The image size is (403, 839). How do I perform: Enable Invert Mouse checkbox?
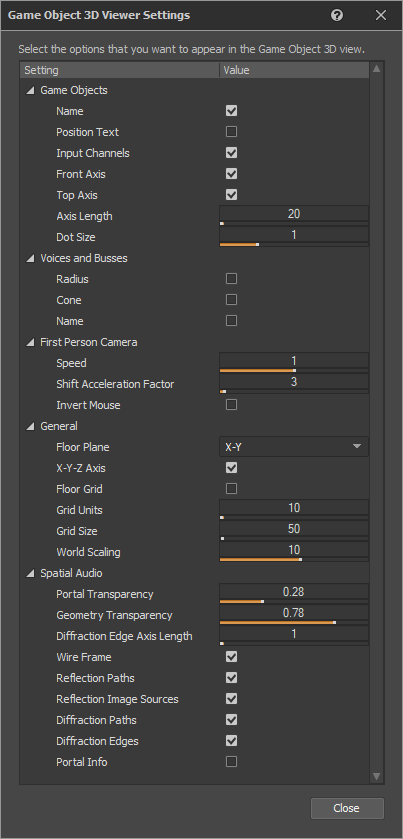point(231,405)
